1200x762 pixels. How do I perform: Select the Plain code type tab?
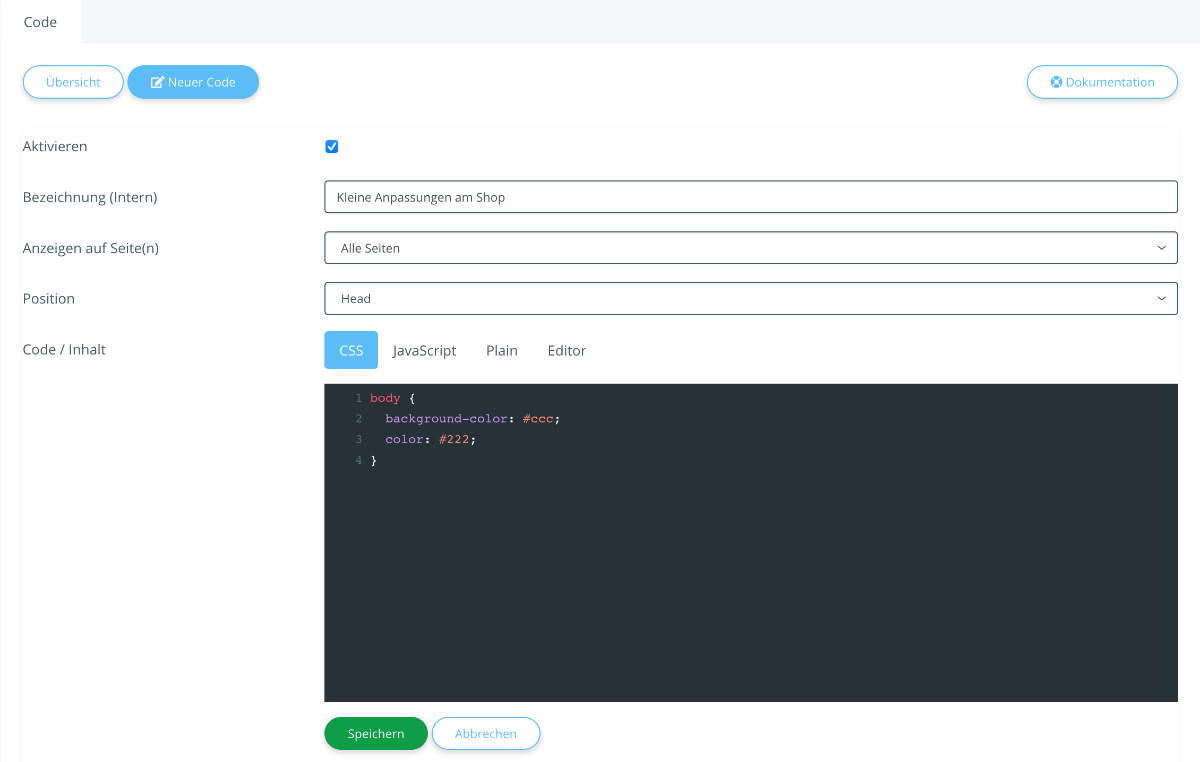pyautogui.click(x=502, y=350)
